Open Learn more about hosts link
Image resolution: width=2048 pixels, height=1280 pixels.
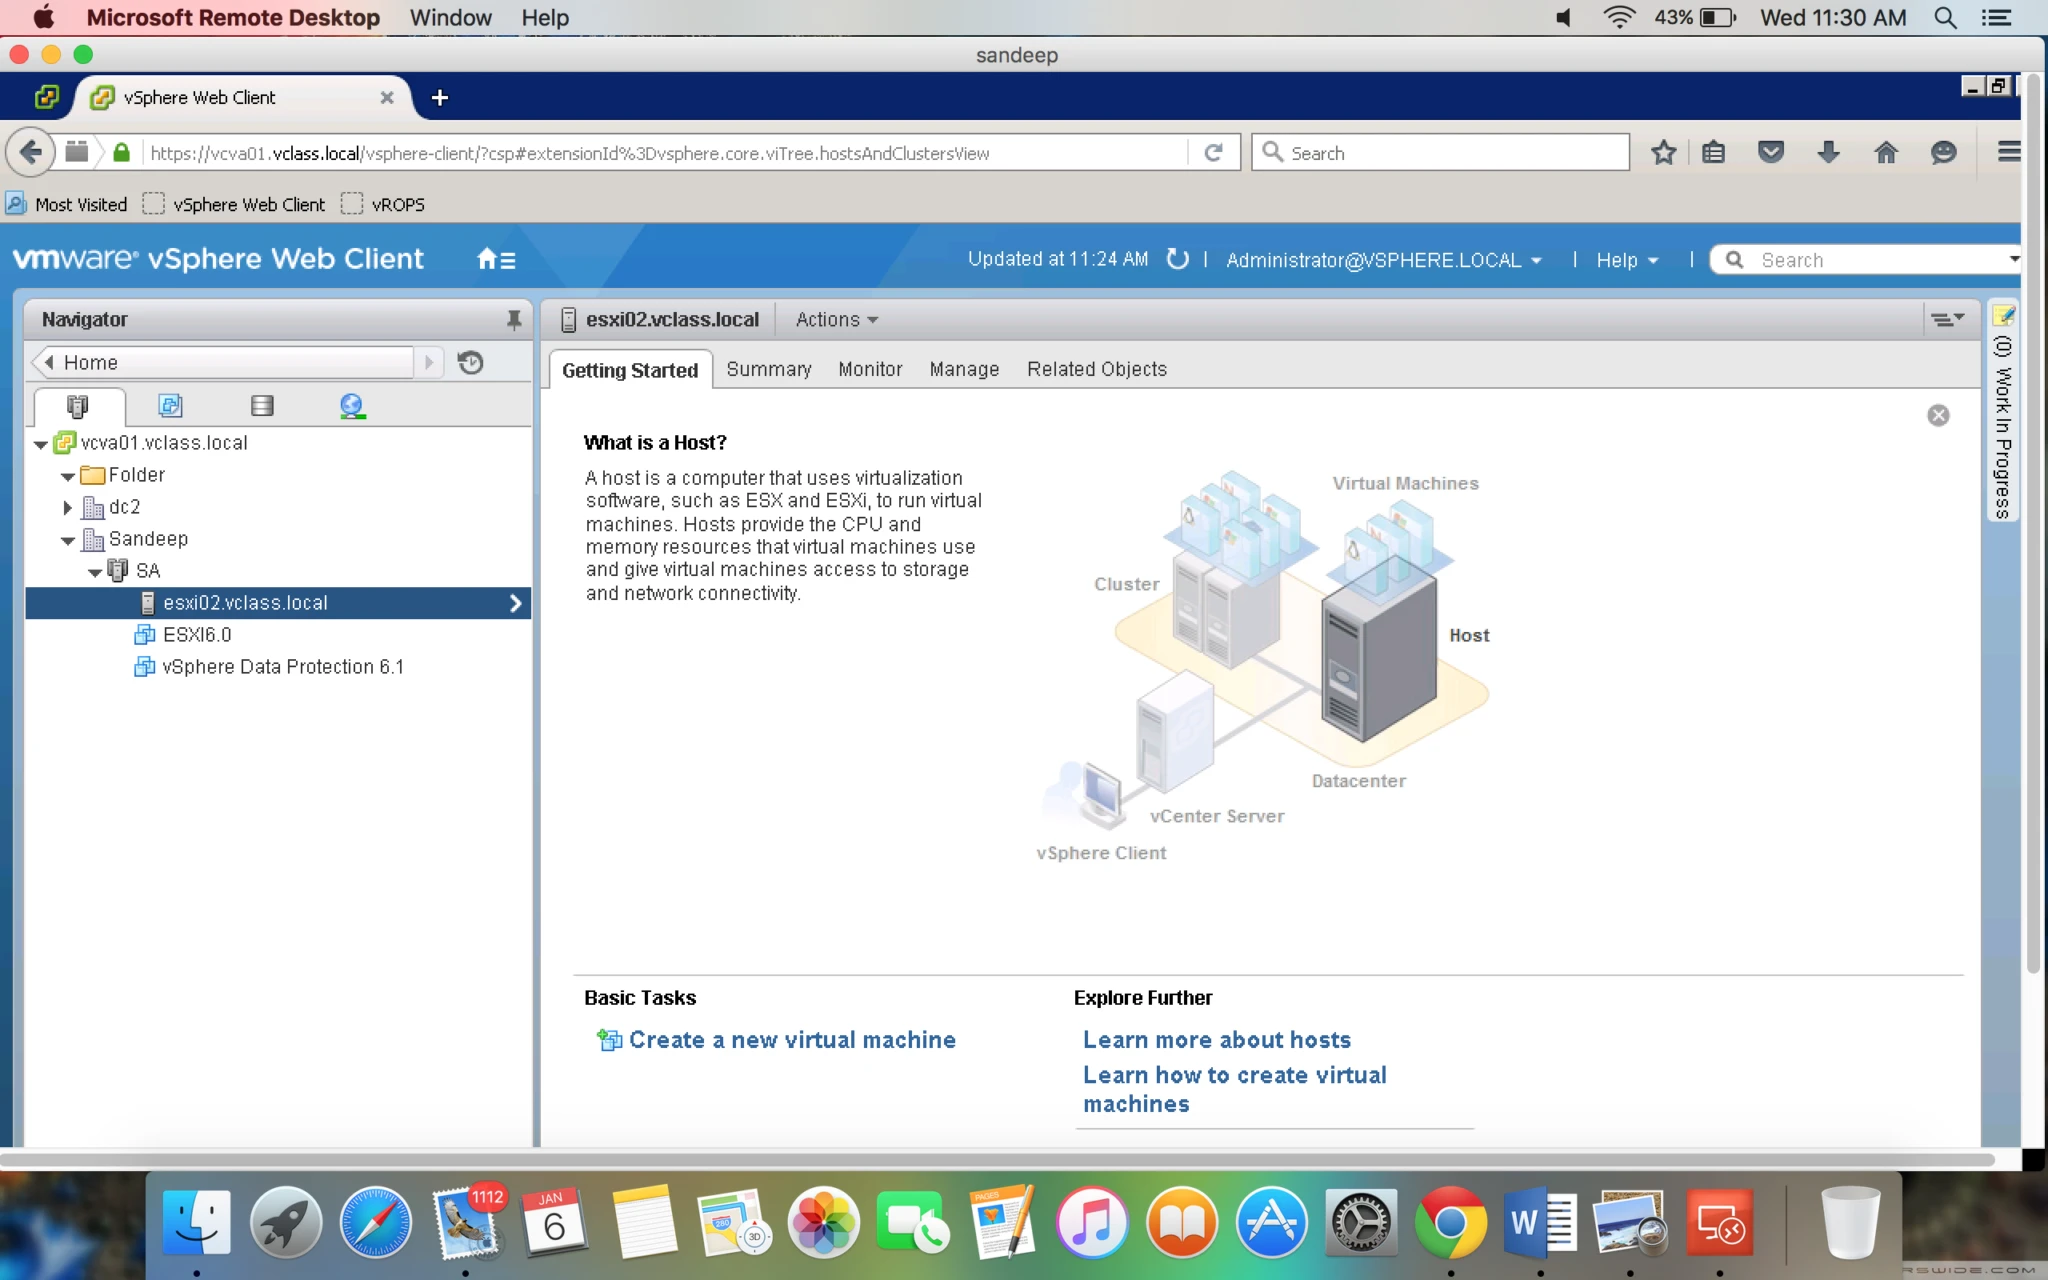pyautogui.click(x=1217, y=1040)
